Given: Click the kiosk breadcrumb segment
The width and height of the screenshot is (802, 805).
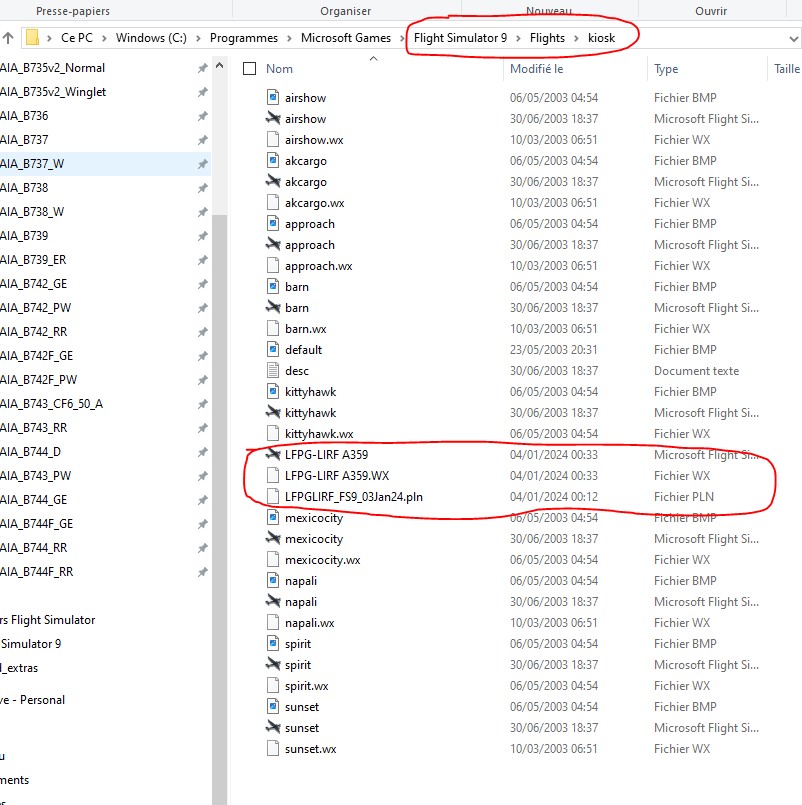Looking at the screenshot, I should point(601,38).
